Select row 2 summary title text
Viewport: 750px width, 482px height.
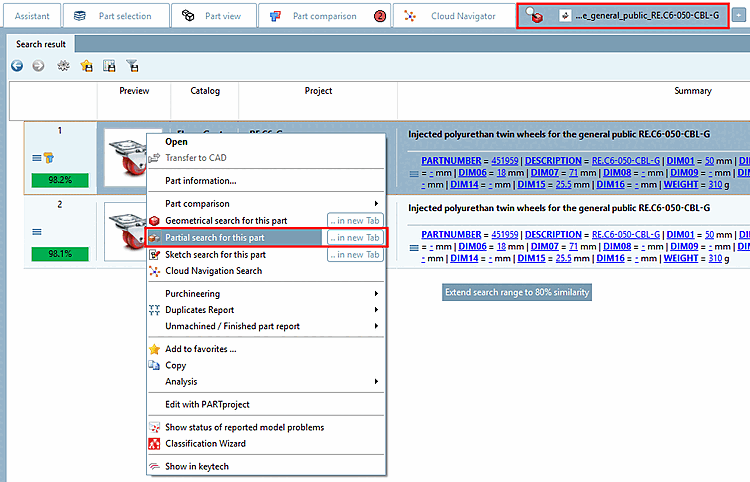point(559,208)
